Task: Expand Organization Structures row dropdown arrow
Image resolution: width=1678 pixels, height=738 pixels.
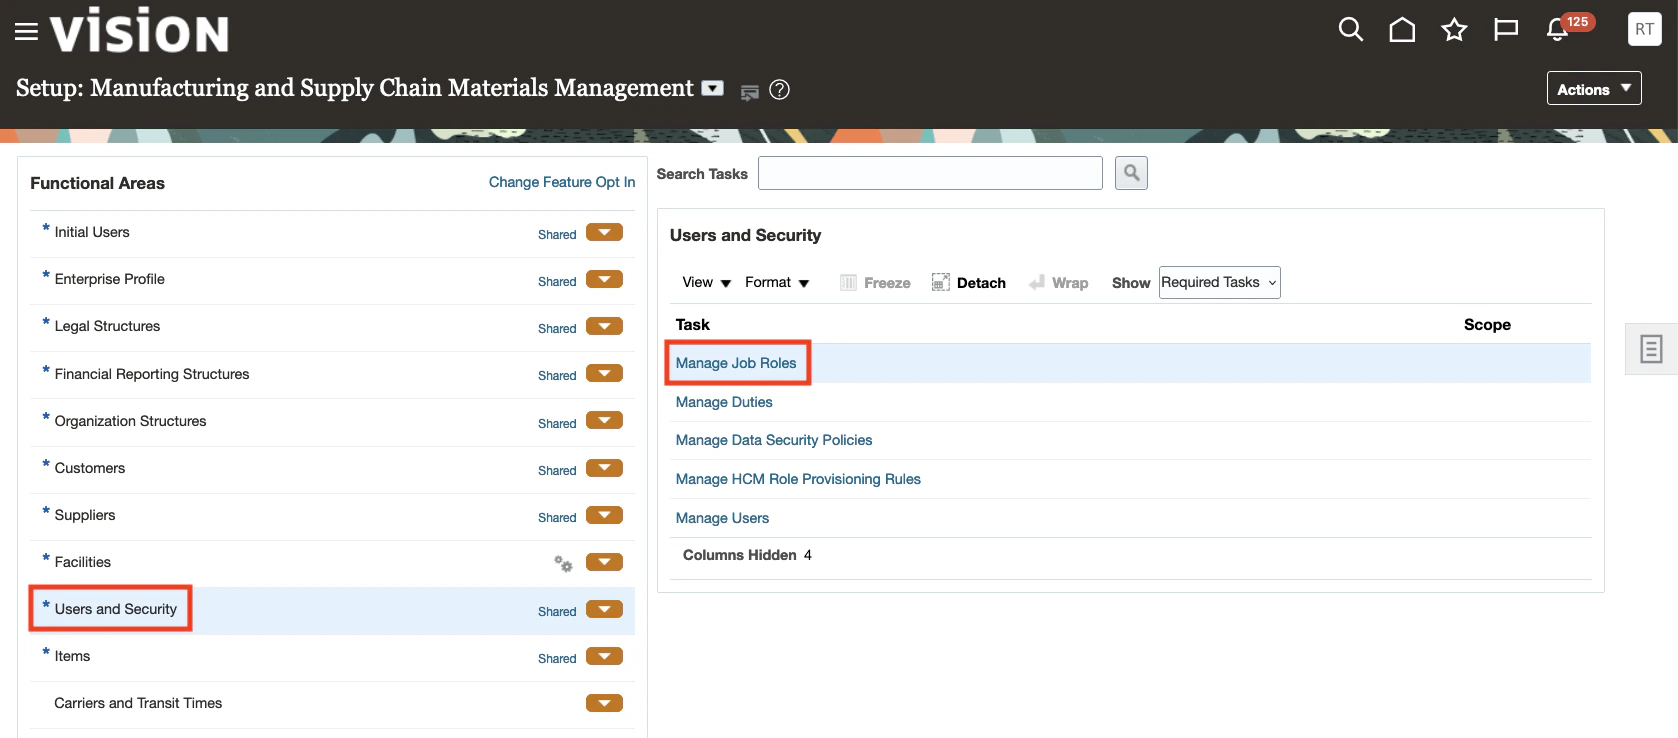Action: click(604, 420)
